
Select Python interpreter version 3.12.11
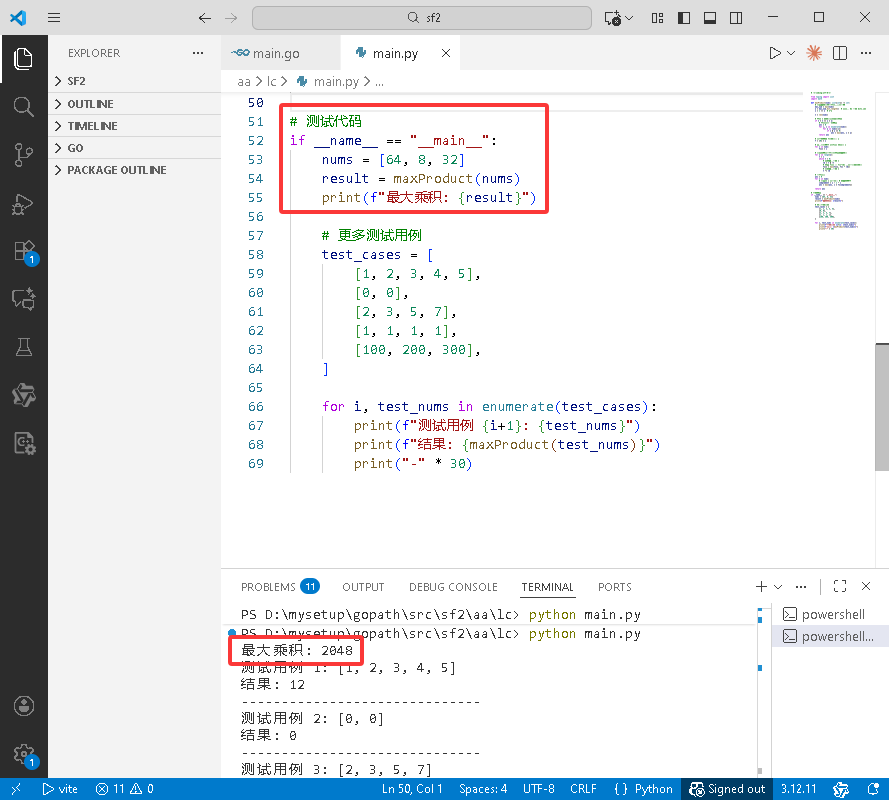[798, 789]
